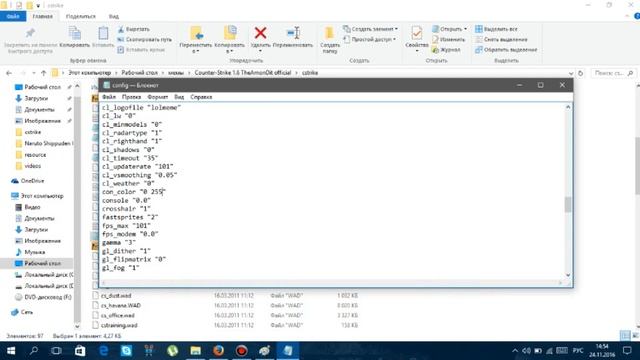The height and width of the screenshot is (360, 640).
Task: Click the taskbar search magnifier
Action: 34,351
